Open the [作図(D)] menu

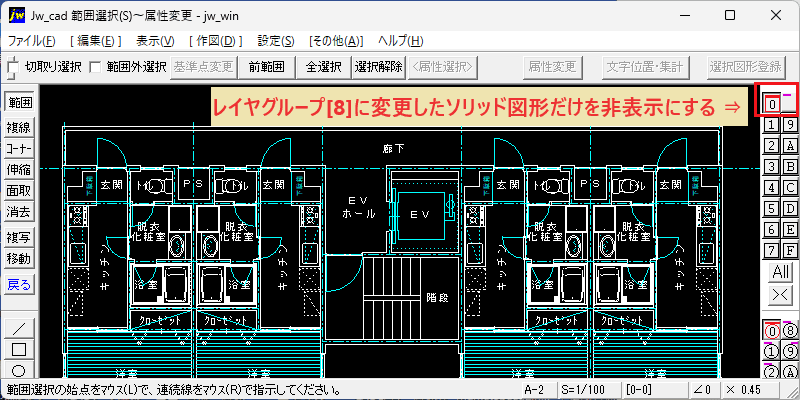tap(215, 41)
